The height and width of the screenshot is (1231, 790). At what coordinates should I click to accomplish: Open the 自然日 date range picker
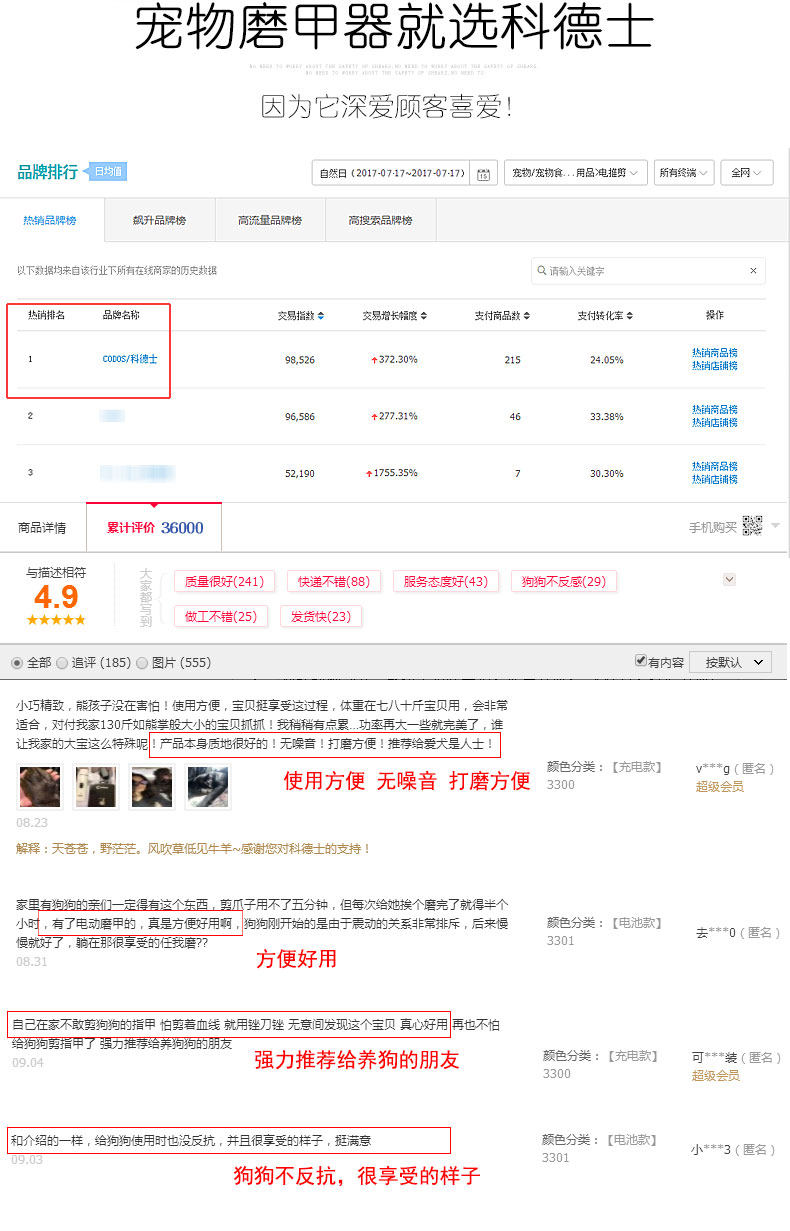404,173
